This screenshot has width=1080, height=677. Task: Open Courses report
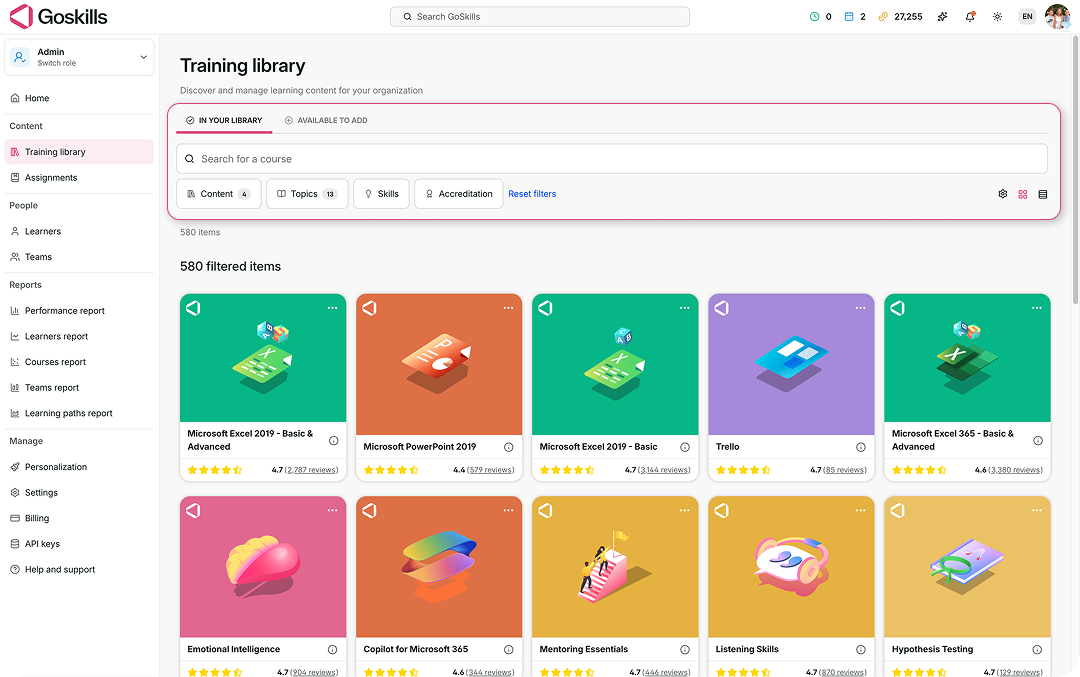[x=79, y=362]
